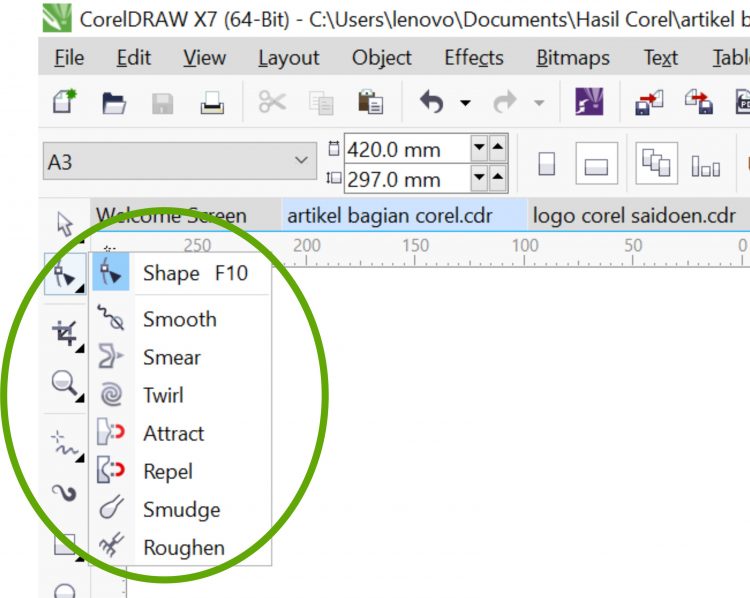Open the View menu
Image resolution: width=750 pixels, height=598 pixels.
point(204,57)
